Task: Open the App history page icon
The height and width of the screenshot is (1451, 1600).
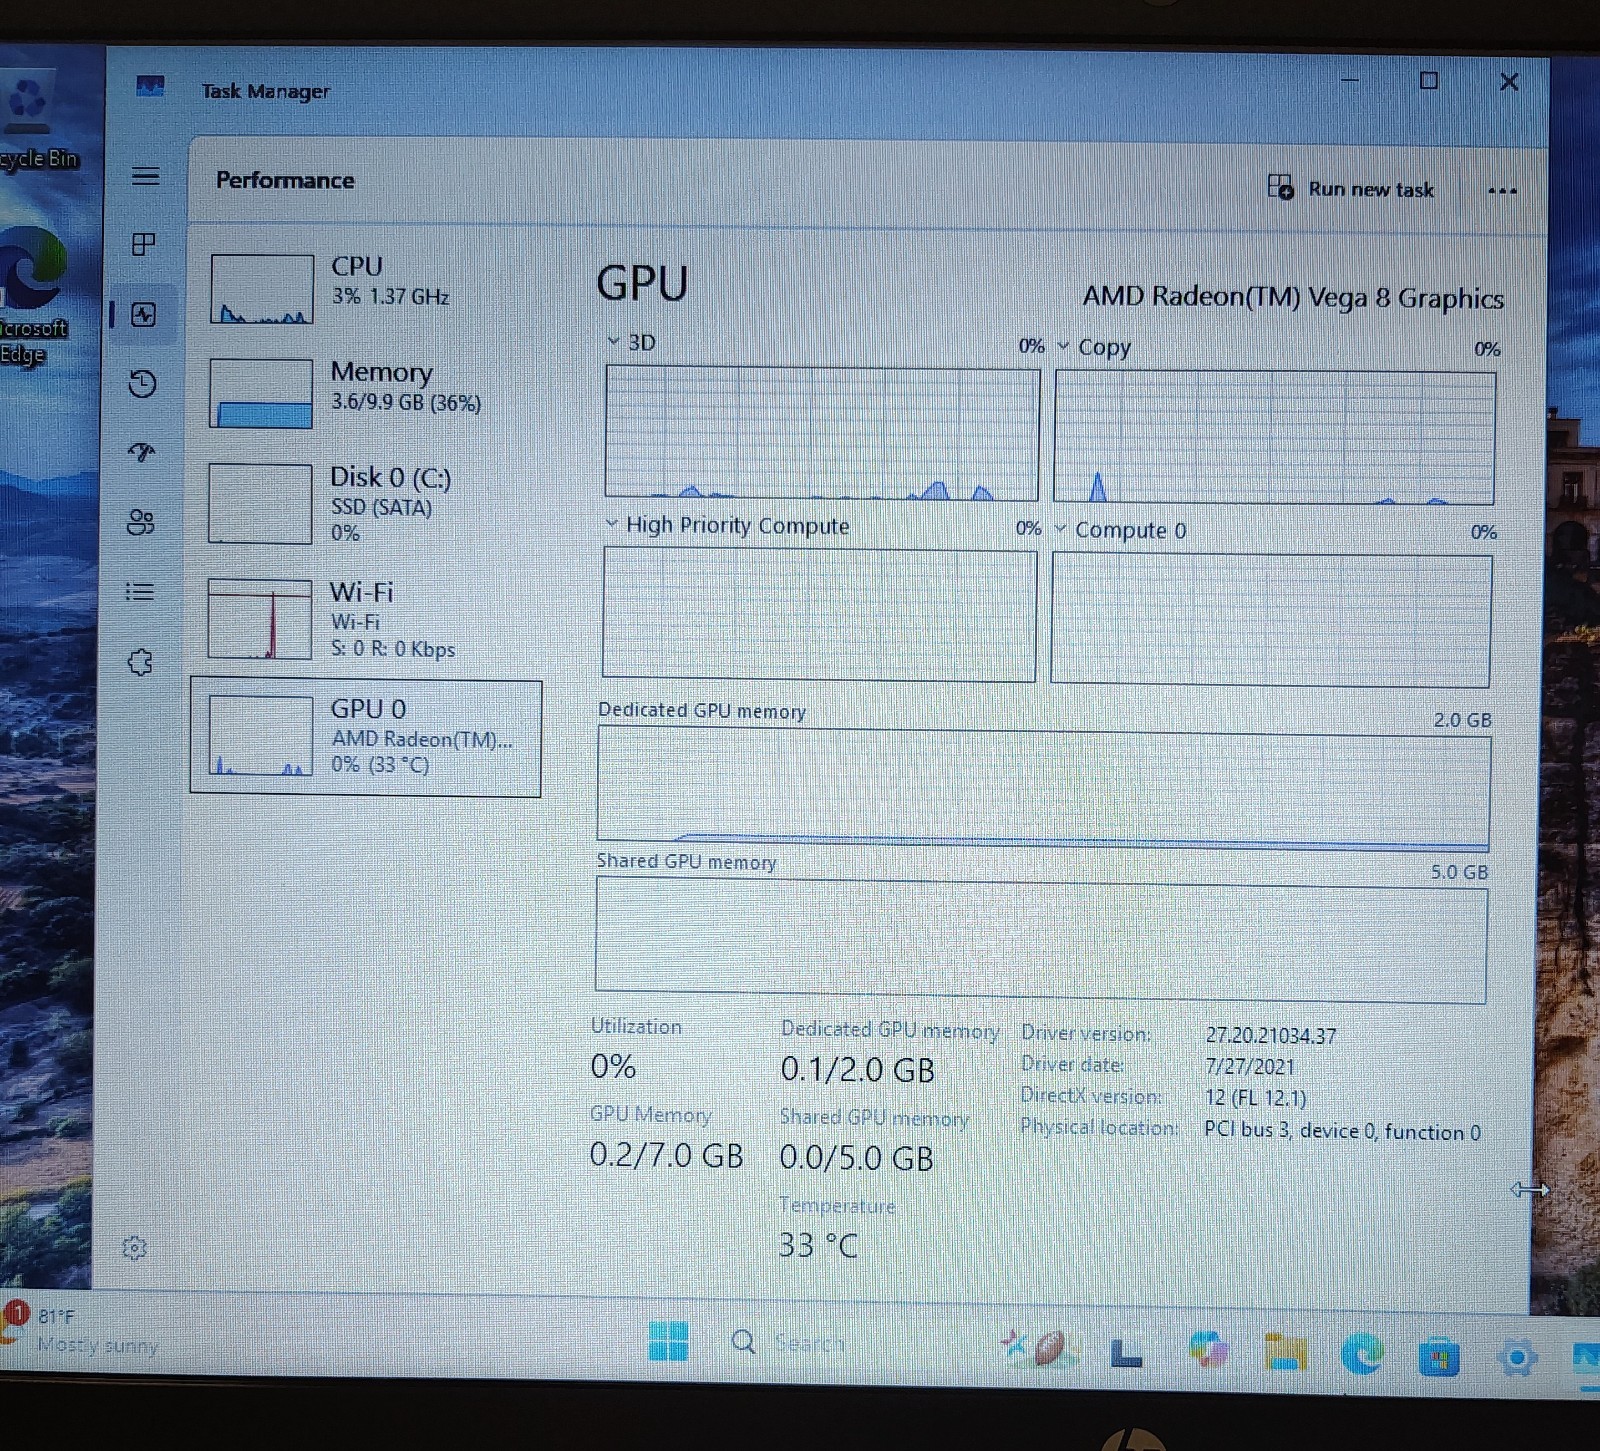Action: coord(142,384)
